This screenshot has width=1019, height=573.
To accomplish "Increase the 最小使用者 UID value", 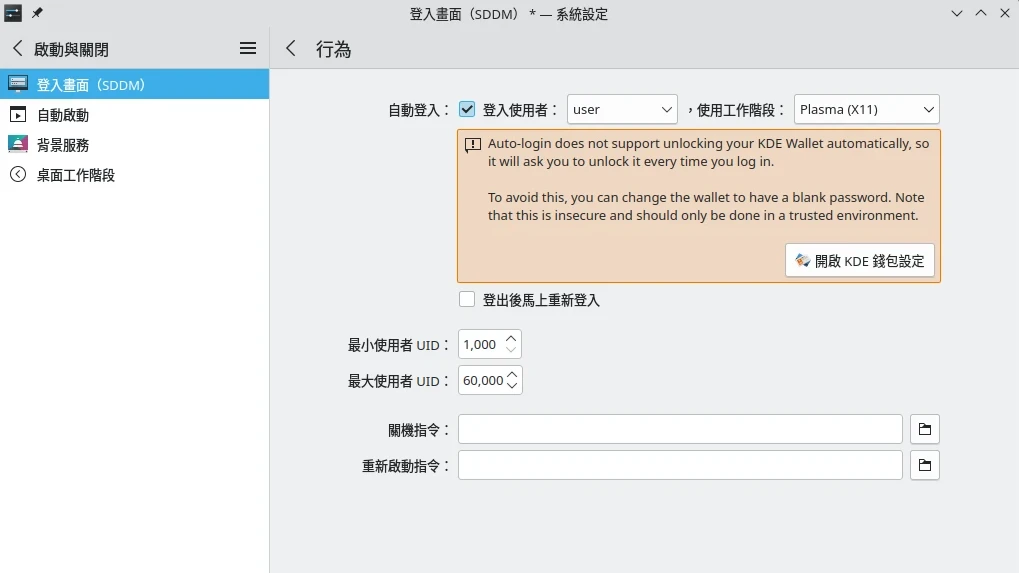I will 512,339.
